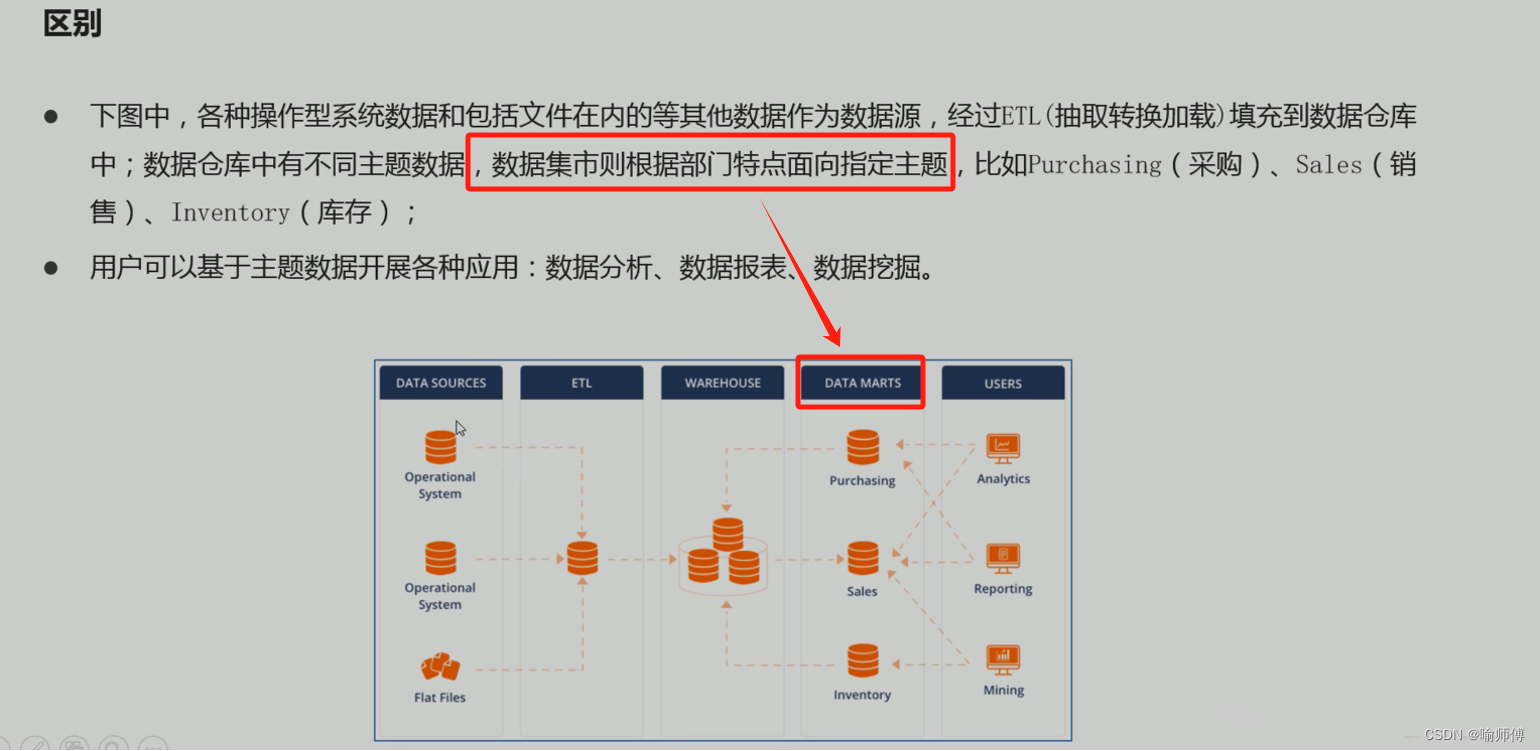Select the Mining monitor icon

[x=1003, y=661]
